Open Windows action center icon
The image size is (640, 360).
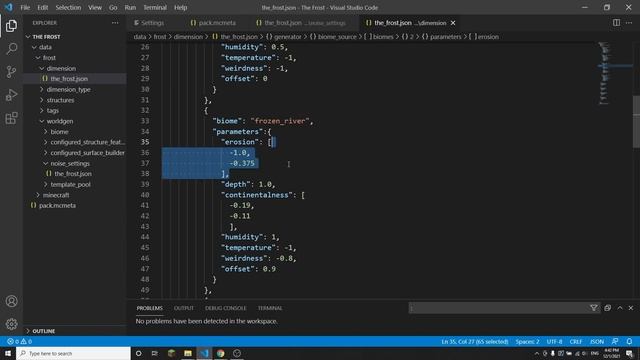pos(629,353)
